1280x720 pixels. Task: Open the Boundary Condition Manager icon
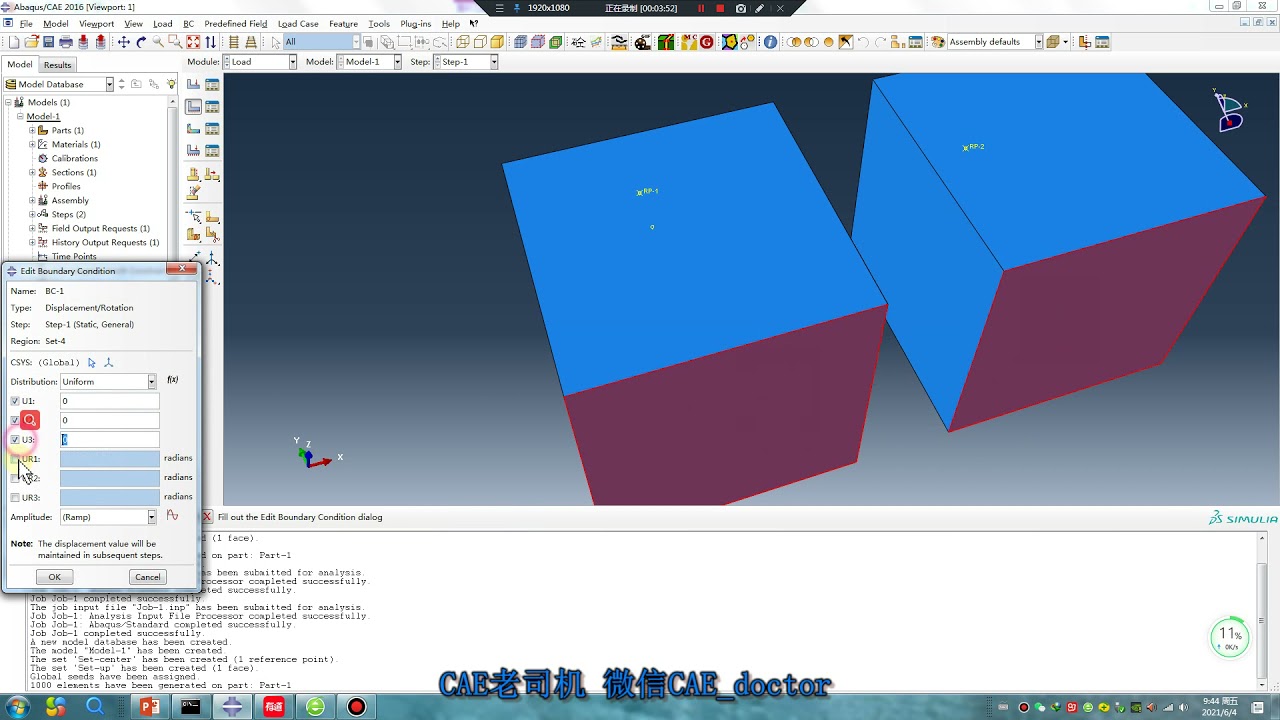pos(212,106)
